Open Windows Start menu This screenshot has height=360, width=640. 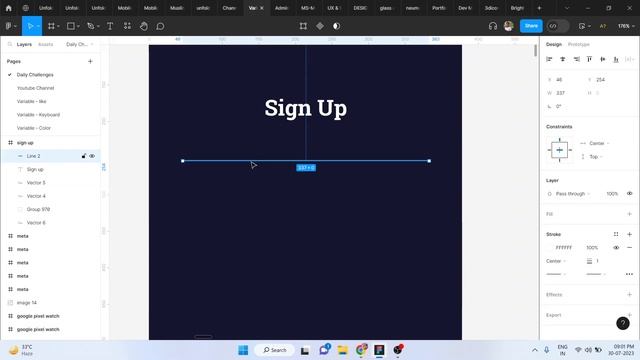tap(243, 350)
